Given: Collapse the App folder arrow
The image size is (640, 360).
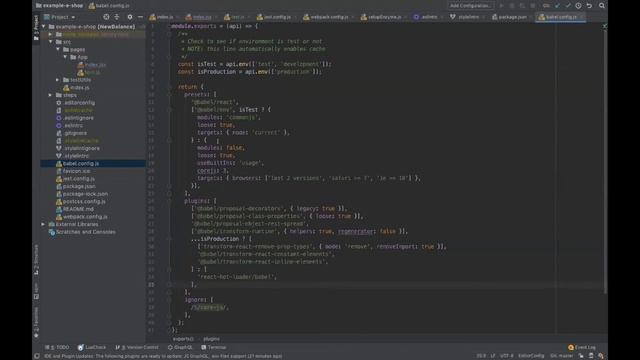Looking at the screenshot, I should [65, 57].
